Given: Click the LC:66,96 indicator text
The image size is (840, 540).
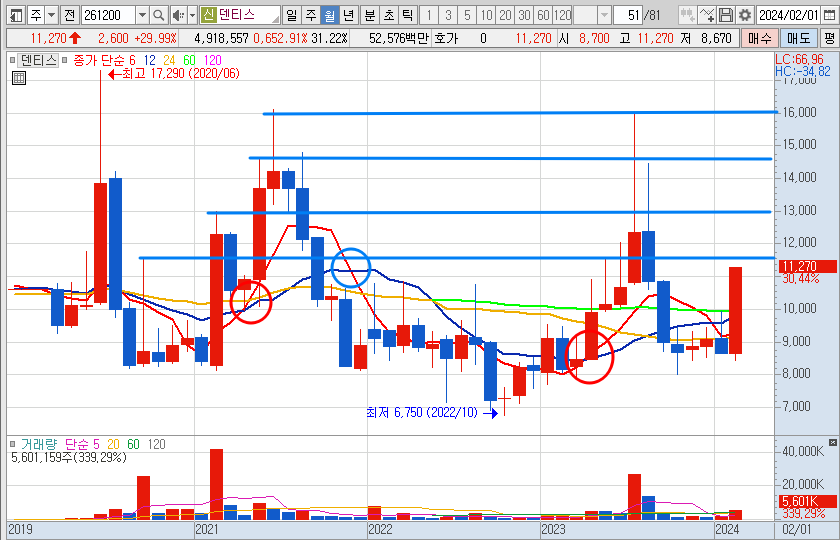Looking at the screenshot, I should (x=799, y=59).
